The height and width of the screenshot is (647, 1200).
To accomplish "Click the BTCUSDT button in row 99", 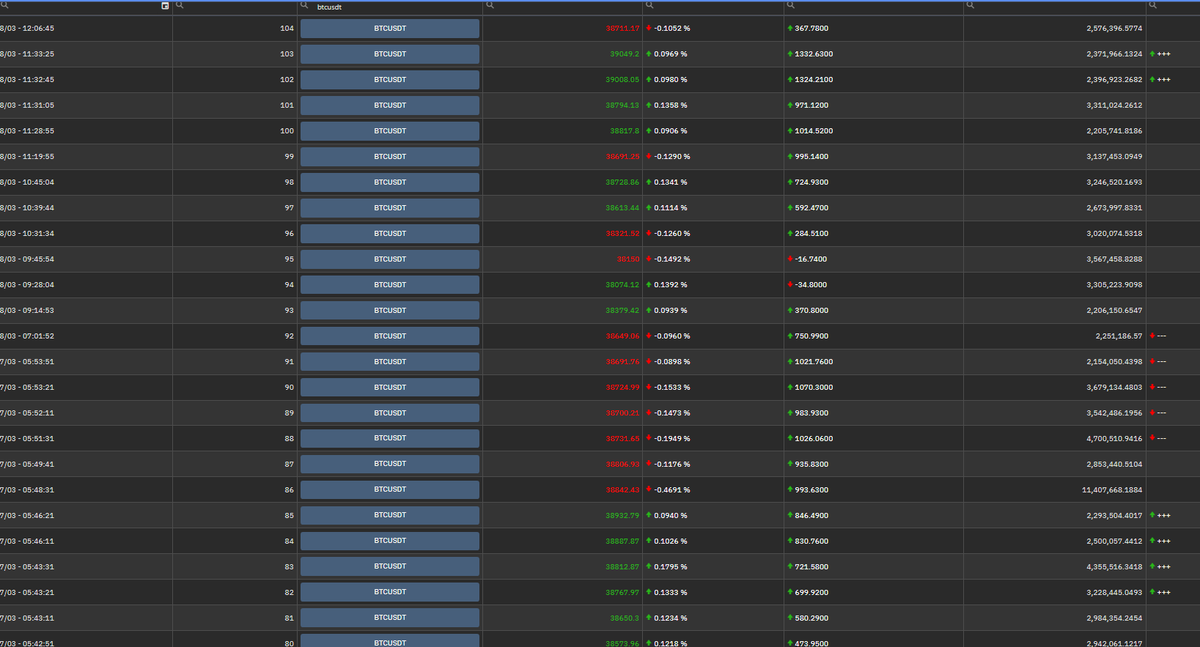I will [390, 157].
